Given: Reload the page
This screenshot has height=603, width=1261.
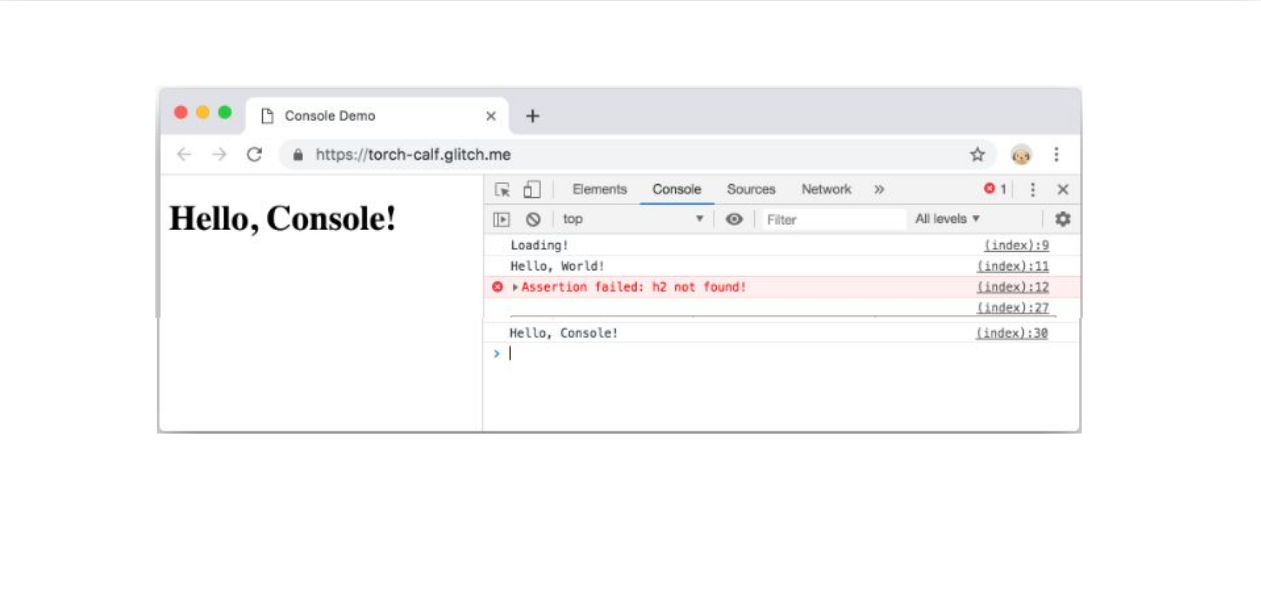Looking at the screenshot, I should [x=254, y=155].
